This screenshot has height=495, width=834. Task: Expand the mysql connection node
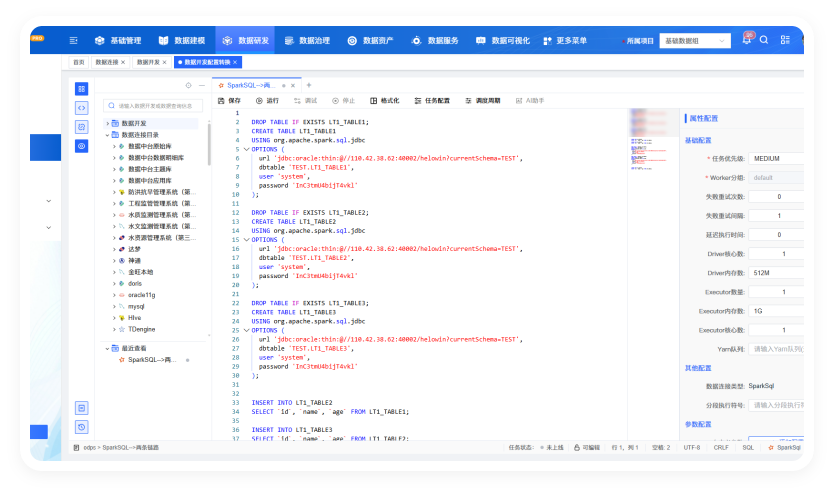point(114,307)
